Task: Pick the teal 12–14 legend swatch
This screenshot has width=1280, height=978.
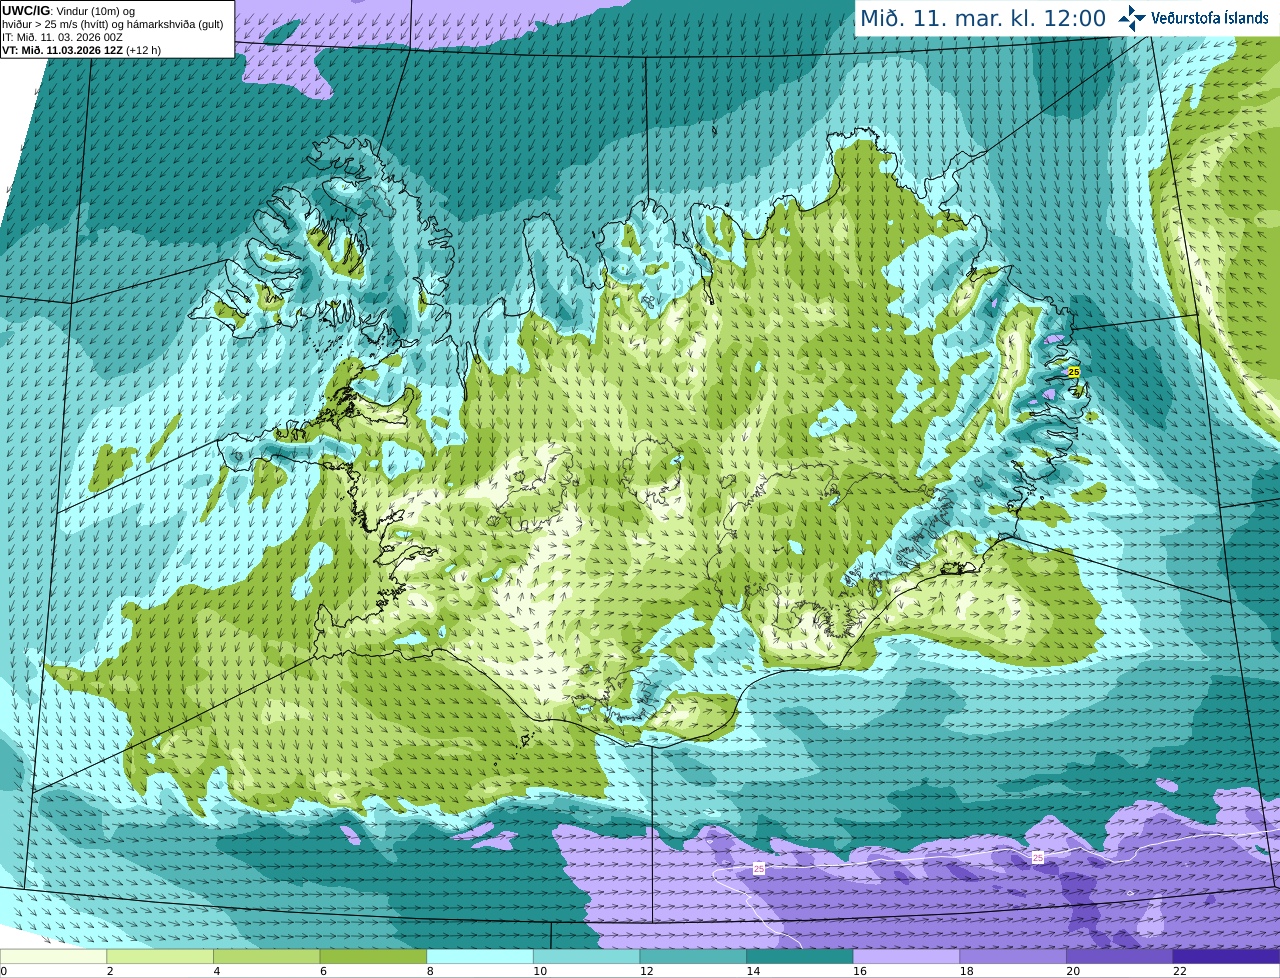Action: pyautogui.click(x=693, y=956)
